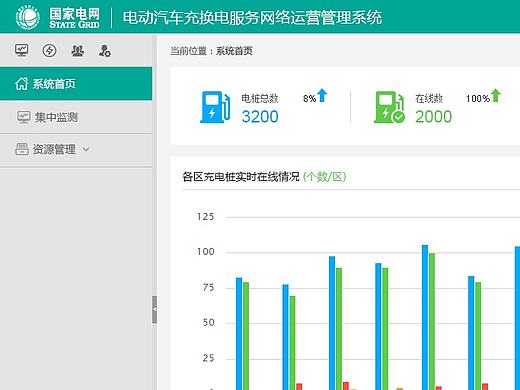Screen dimensions: 520x390
Task: Click the 100 y-axis label
Action: pos(205,252)
